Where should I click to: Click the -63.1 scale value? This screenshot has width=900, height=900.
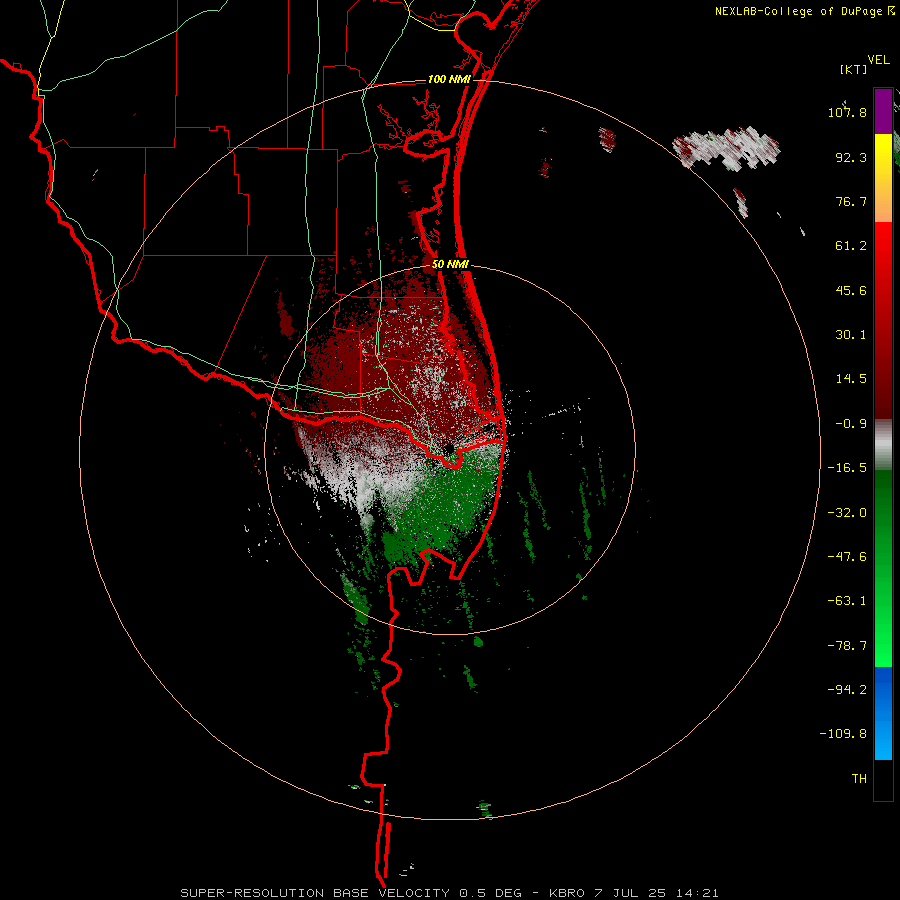847,601
